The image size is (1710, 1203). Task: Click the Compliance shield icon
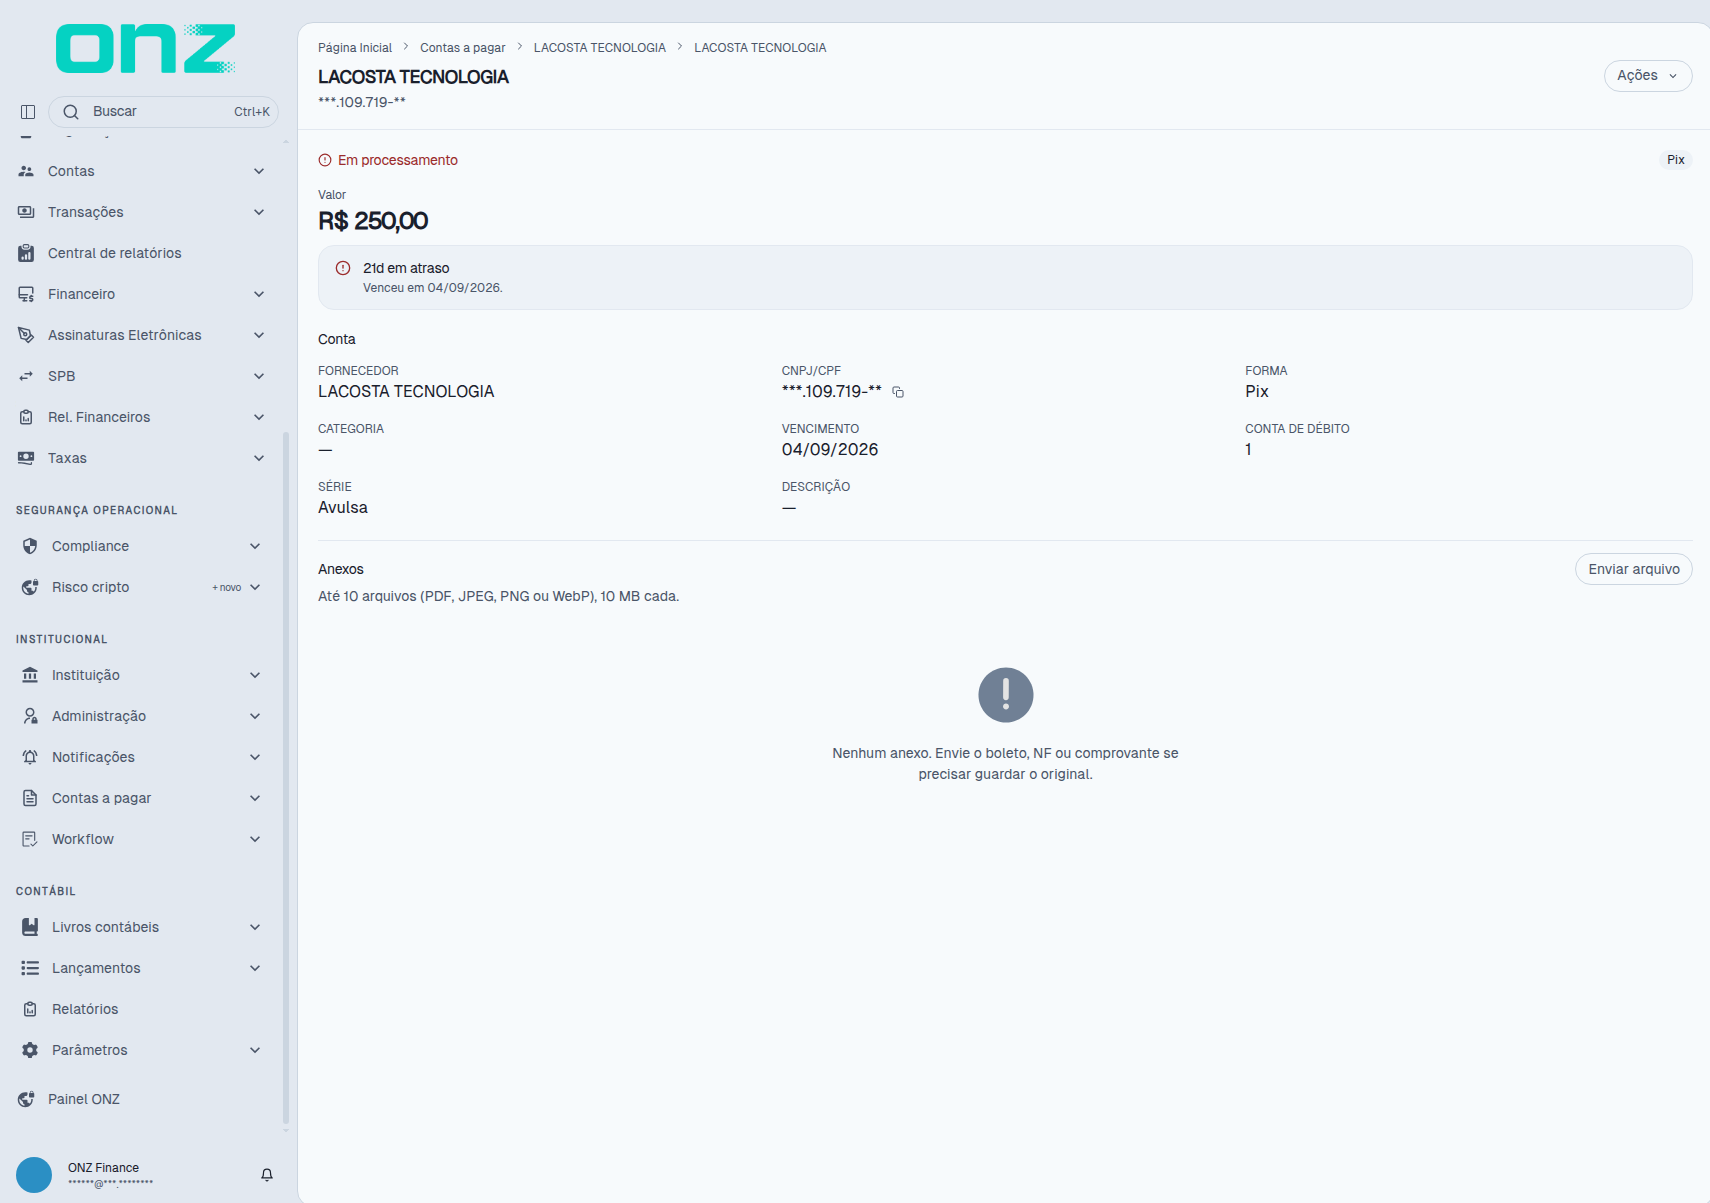30,546
